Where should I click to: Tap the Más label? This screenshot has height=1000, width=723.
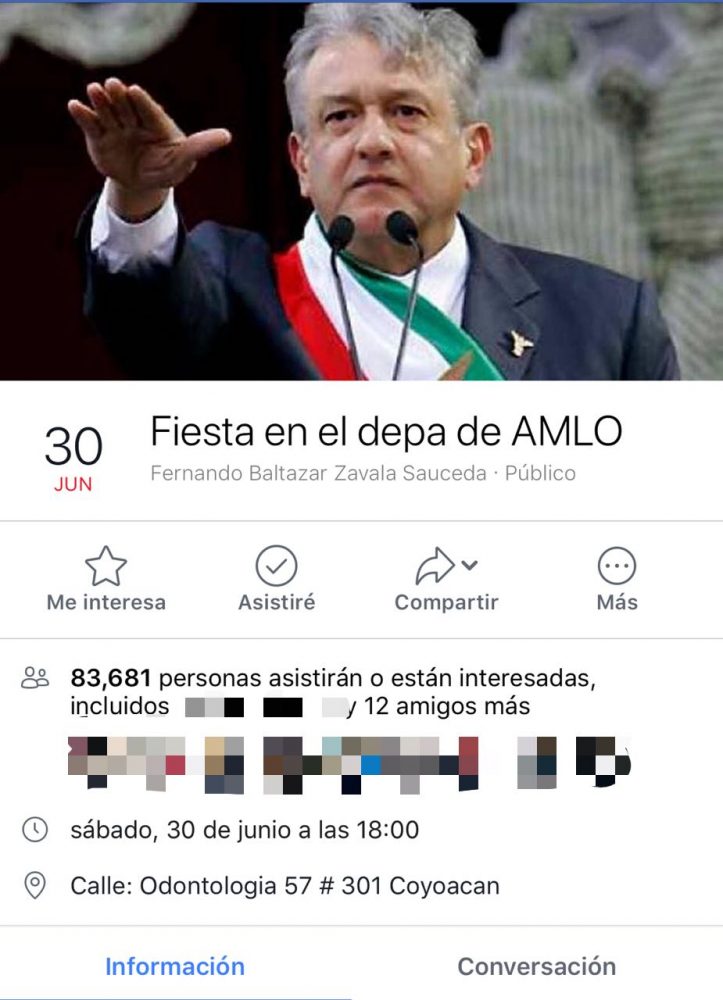pos(617,602)
